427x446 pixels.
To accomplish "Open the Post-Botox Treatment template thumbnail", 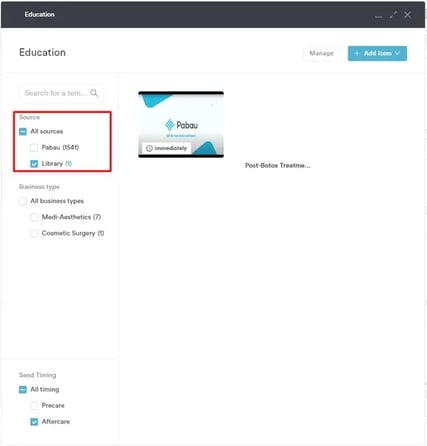I will click(x=181, y=124).
